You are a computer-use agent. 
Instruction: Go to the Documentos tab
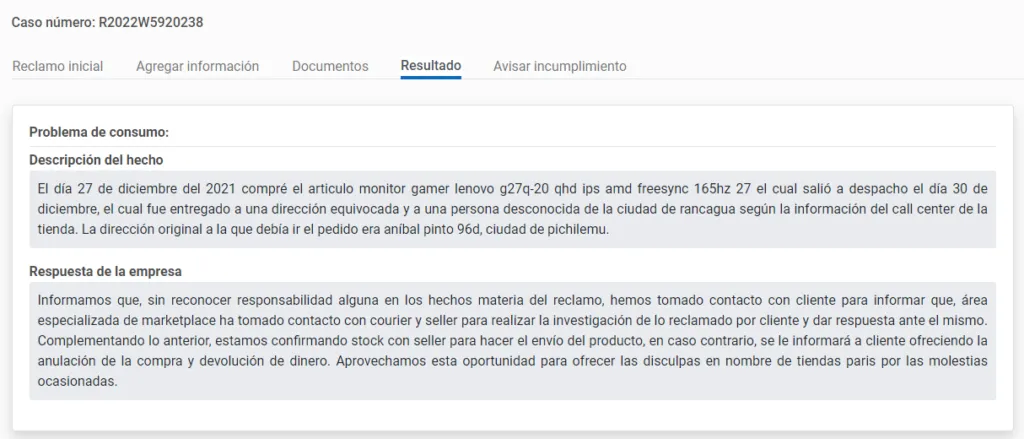(330, 66)
